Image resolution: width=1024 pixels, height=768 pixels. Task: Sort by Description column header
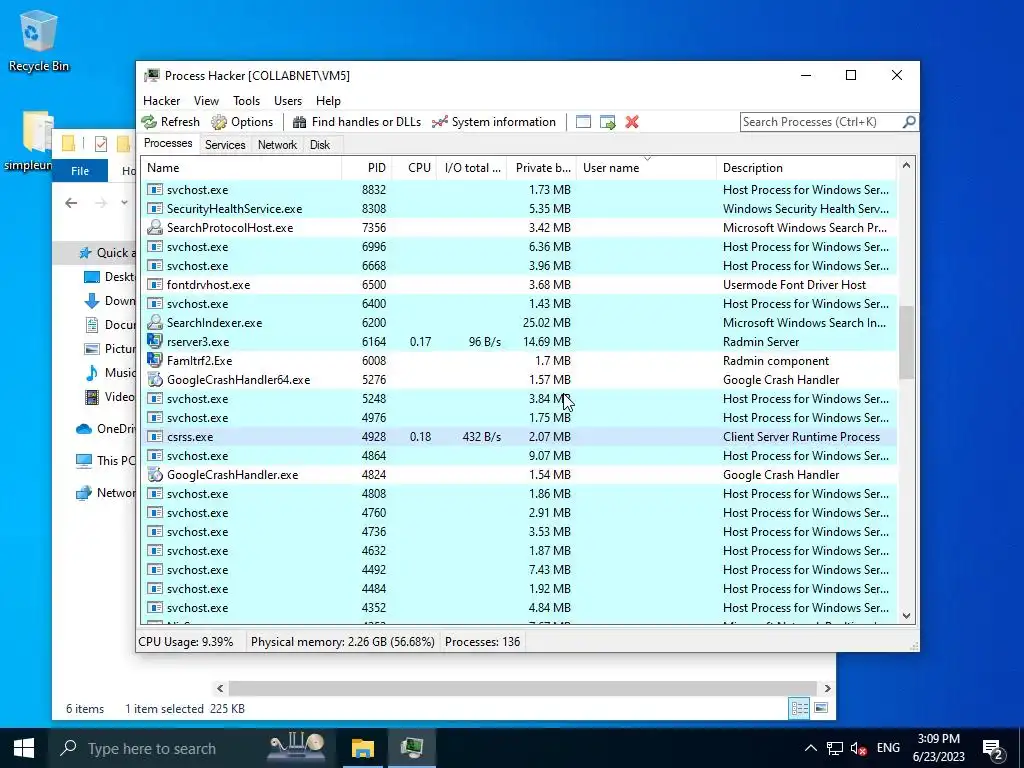click(x=806, y=168)
